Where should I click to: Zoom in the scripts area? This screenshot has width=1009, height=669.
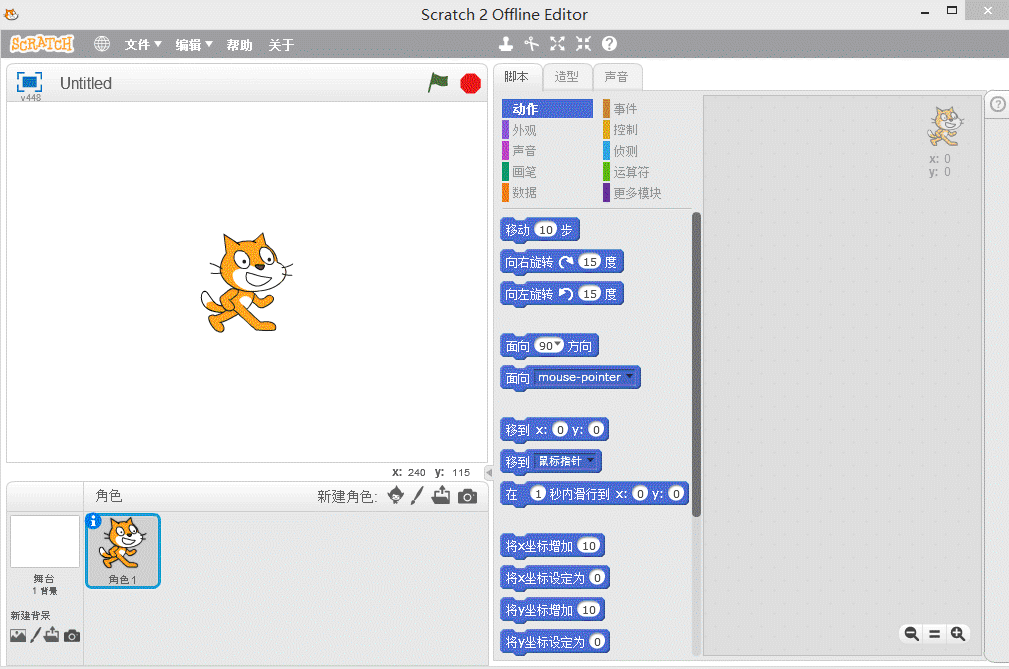click(x=958, y=634)
